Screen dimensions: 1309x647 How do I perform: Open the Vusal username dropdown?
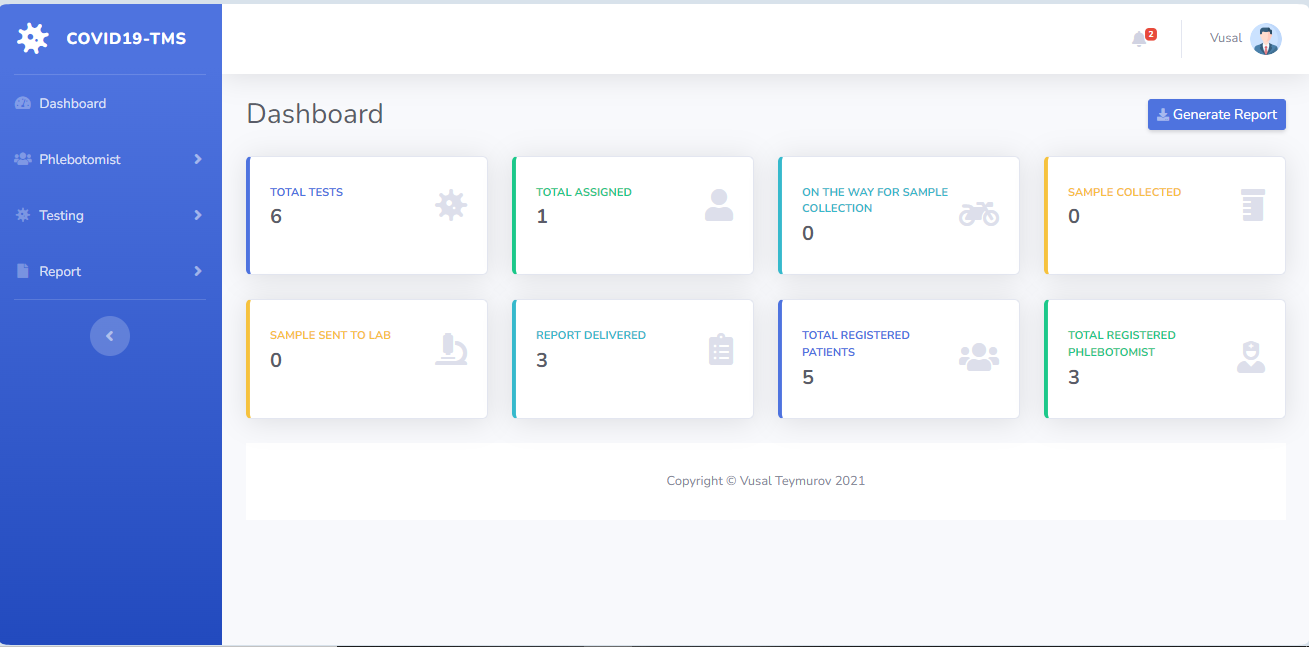pos(1225,39)
